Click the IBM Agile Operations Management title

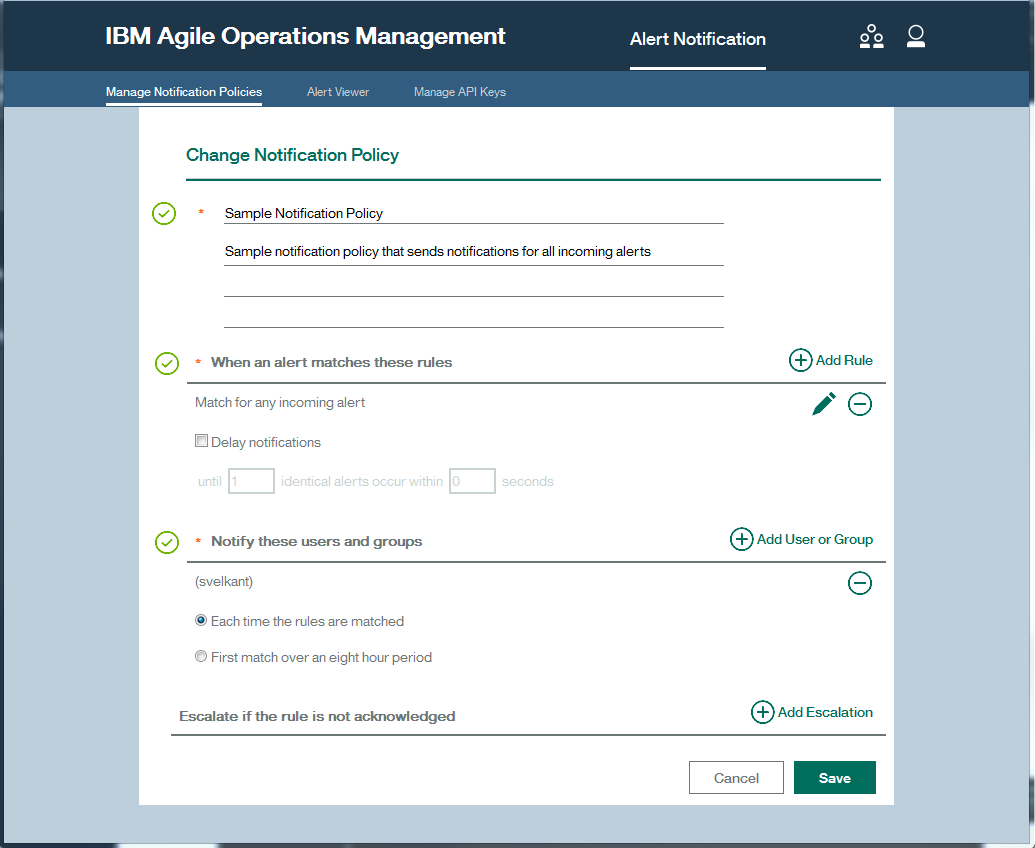click(306, 36)
